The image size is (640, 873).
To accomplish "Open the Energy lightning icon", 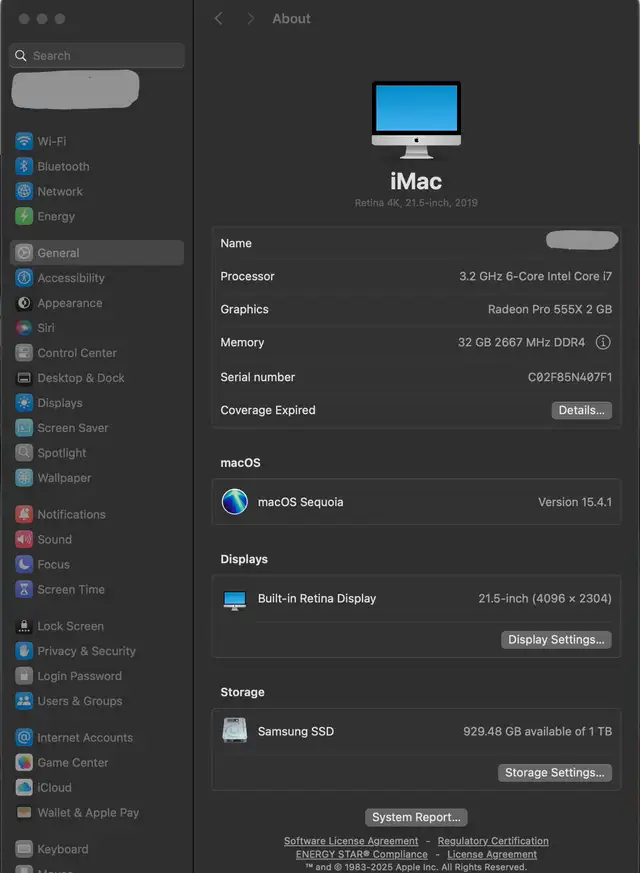I will [24, 216].
